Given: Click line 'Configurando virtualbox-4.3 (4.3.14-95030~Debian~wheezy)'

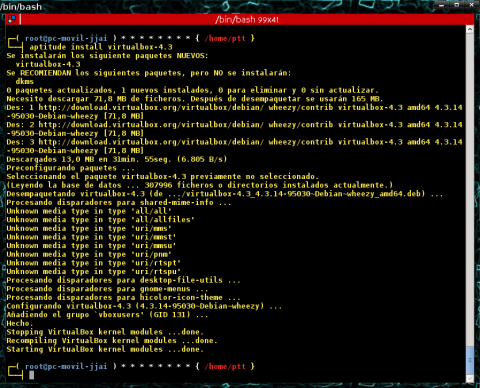Looking at the screenshot, I should tap(144, 306).
